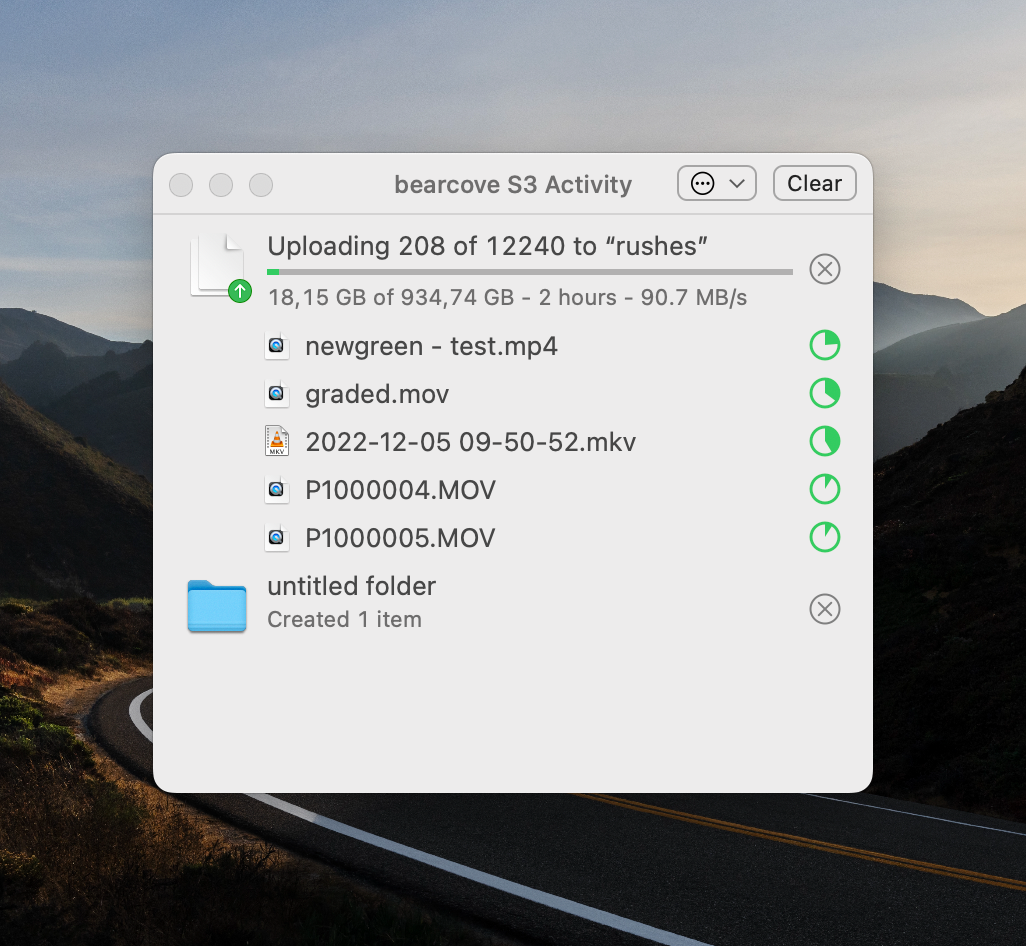Click the "Uploading 208 of 12240" heading
The image size is (1026, 946).
487,247
